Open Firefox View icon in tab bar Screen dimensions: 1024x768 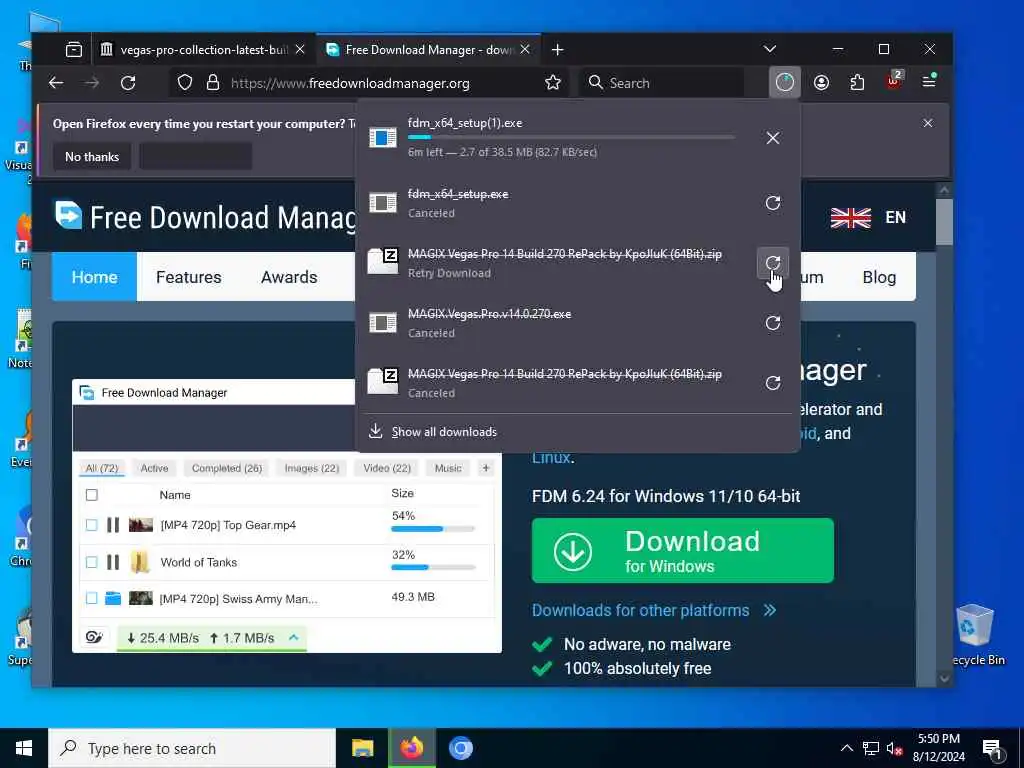click(74, 50)
